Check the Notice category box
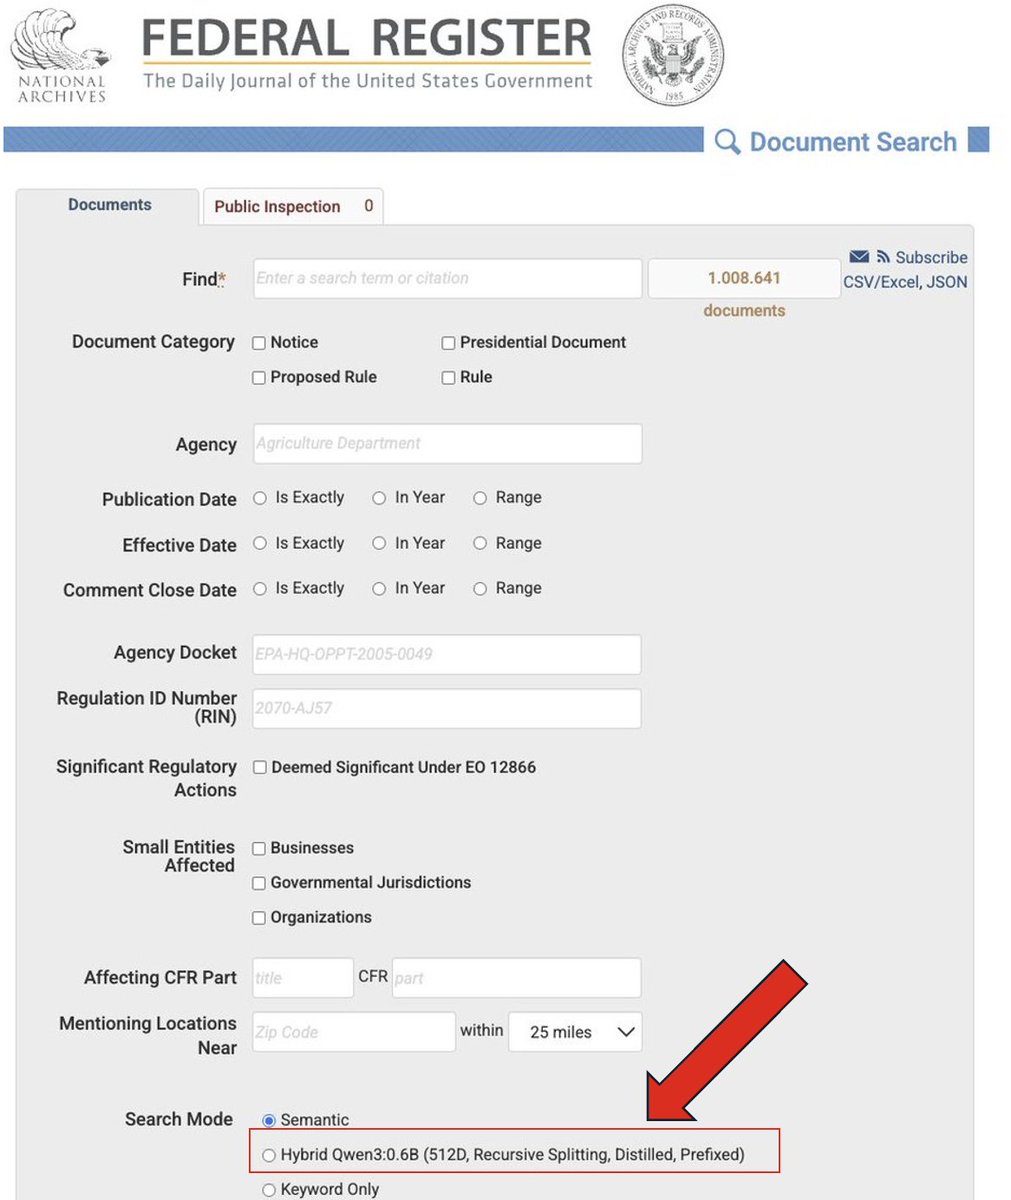 click(x=259, y=343)
